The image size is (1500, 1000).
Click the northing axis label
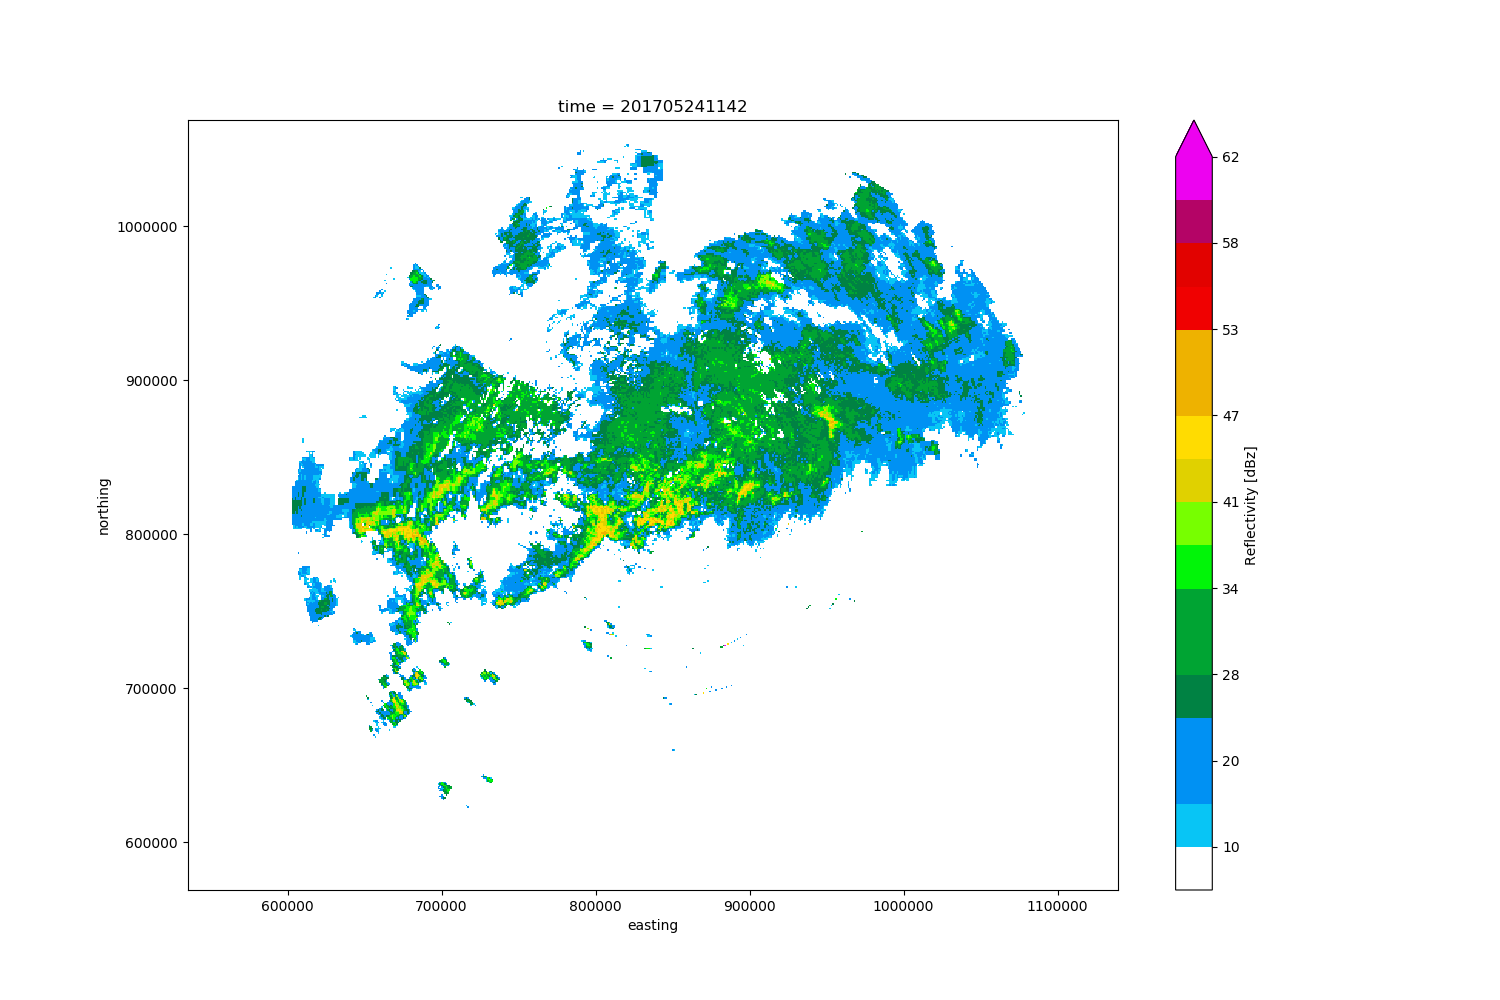tap(104, 506)
